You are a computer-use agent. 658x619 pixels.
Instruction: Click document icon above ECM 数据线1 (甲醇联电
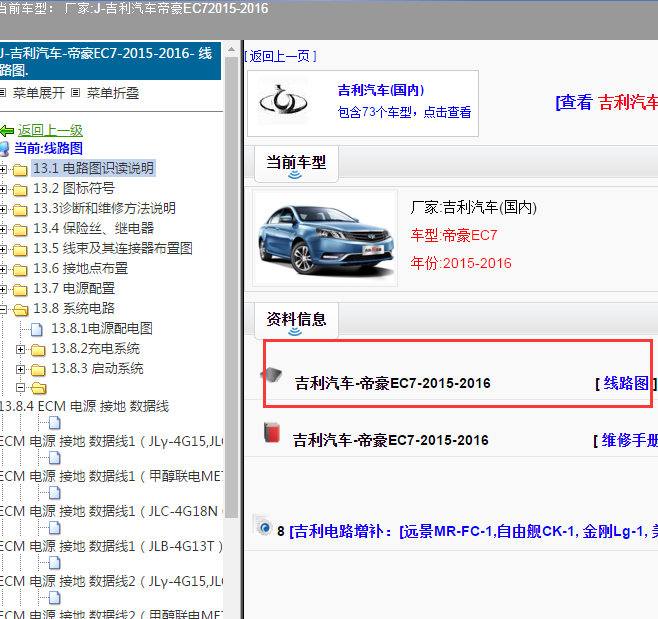[55, 458]
